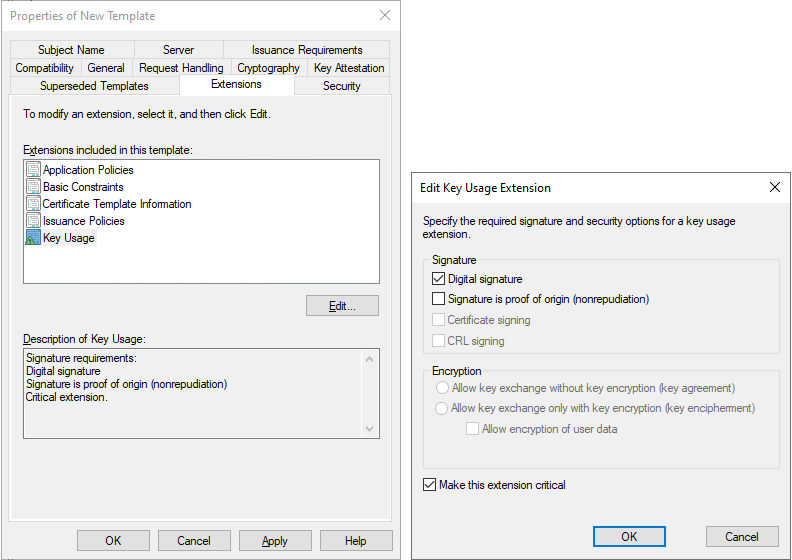Uncheck the Digital signature checkbox
Screen dimensions: 792x560
coord(438,279)
